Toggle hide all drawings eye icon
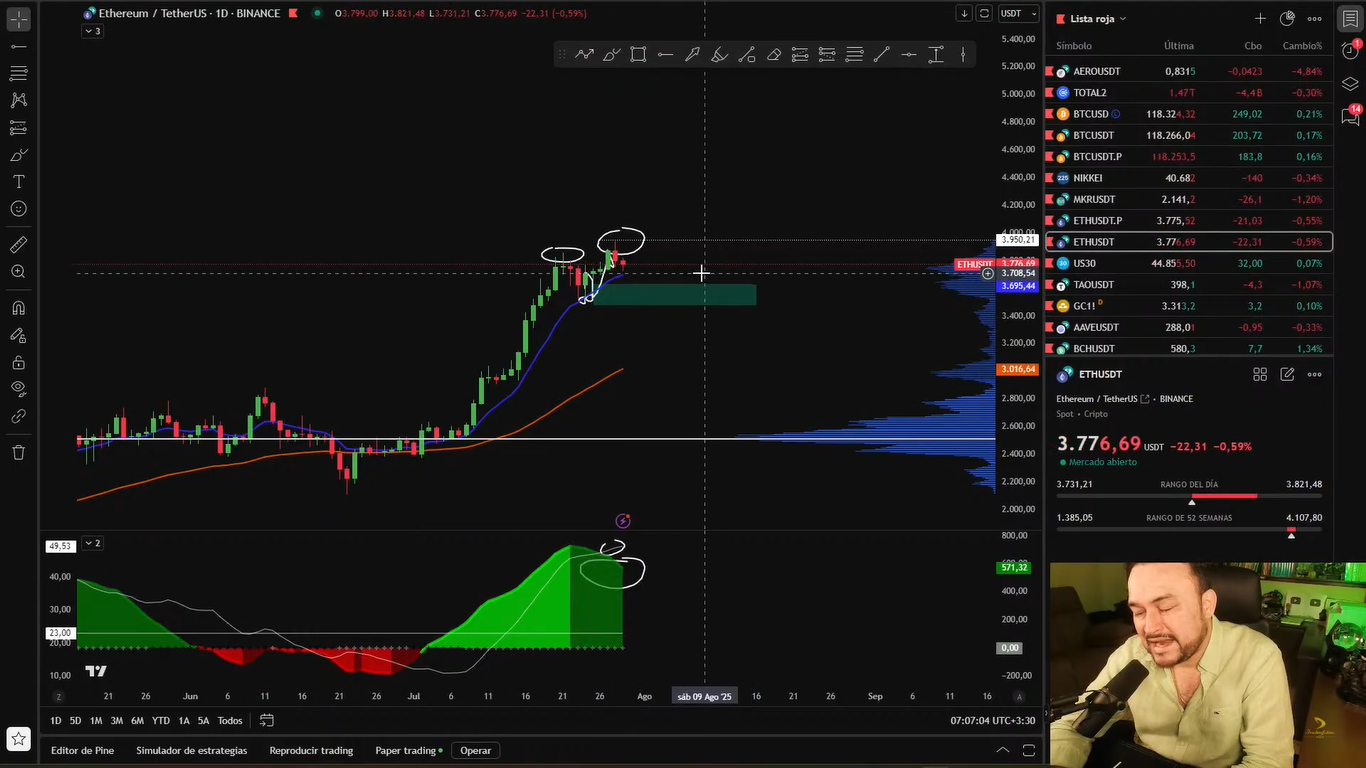Viewport: 1366px width, 768px height. point(18,388)
